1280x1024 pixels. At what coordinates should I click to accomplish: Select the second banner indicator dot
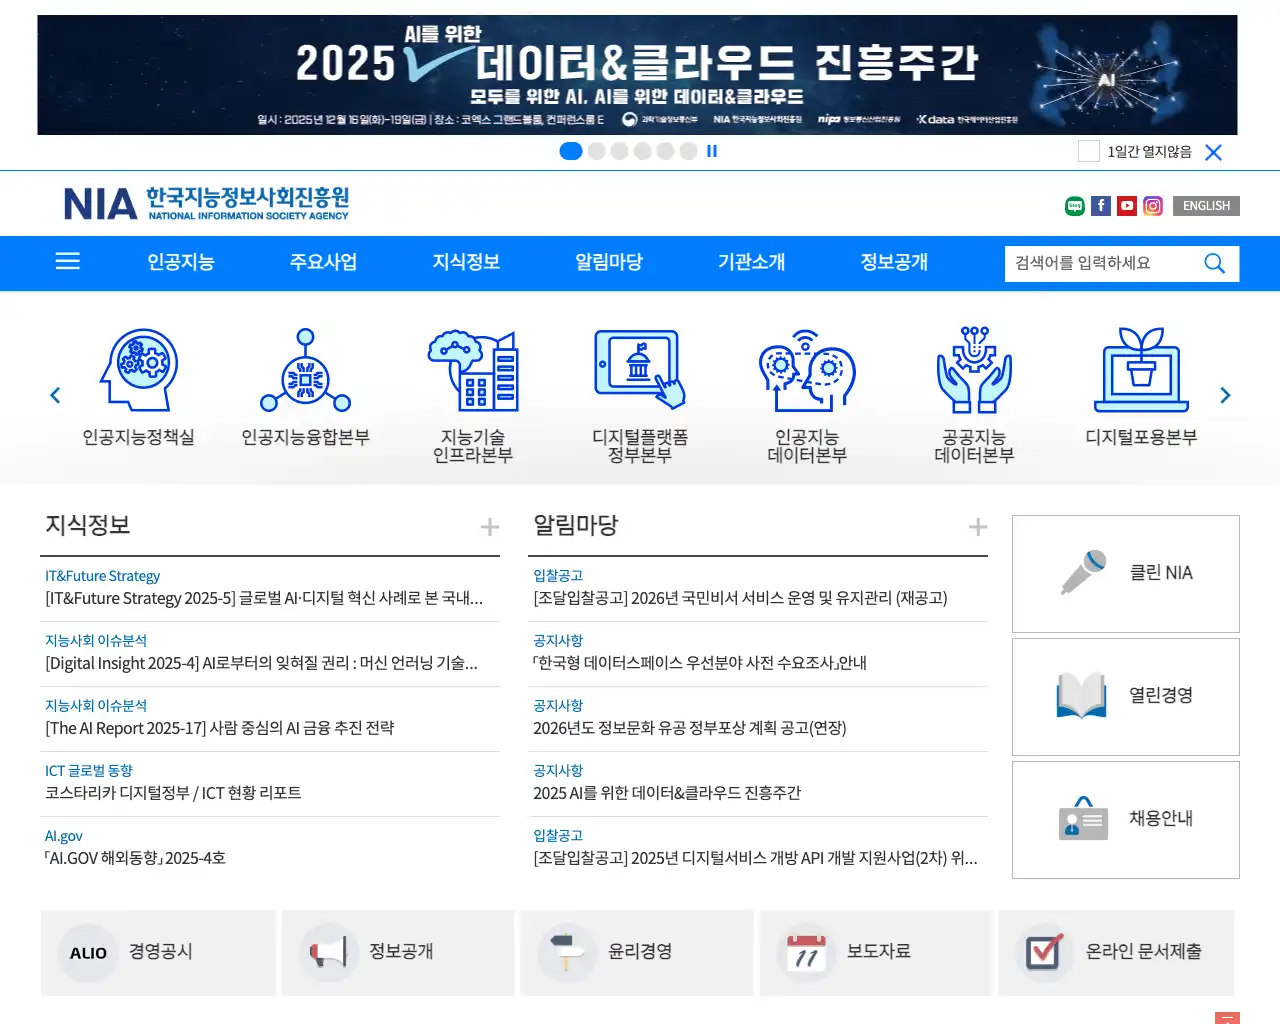(597, 151)
